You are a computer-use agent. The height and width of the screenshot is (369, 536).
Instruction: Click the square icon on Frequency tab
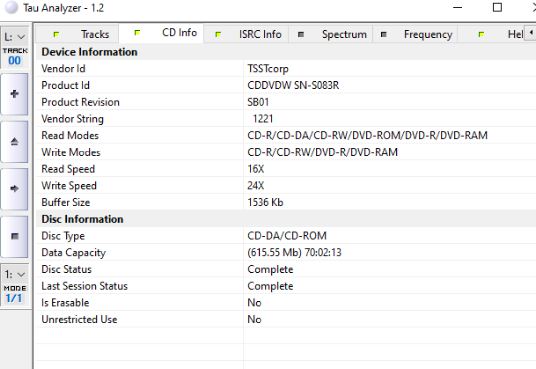(x=384, y=34)
